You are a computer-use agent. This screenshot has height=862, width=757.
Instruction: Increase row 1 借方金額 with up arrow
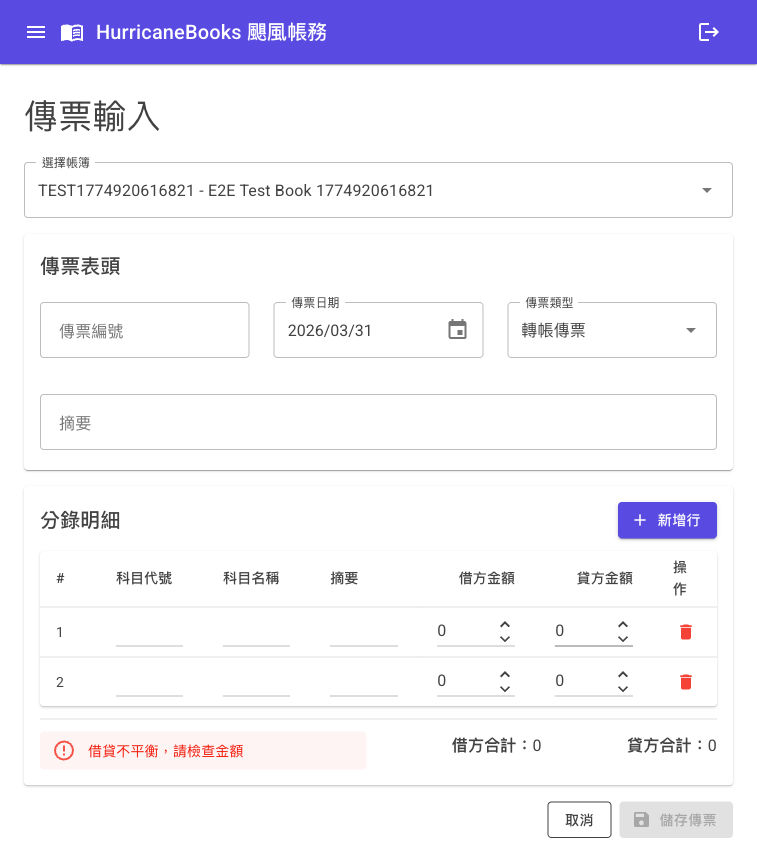[x=505, y=624]
